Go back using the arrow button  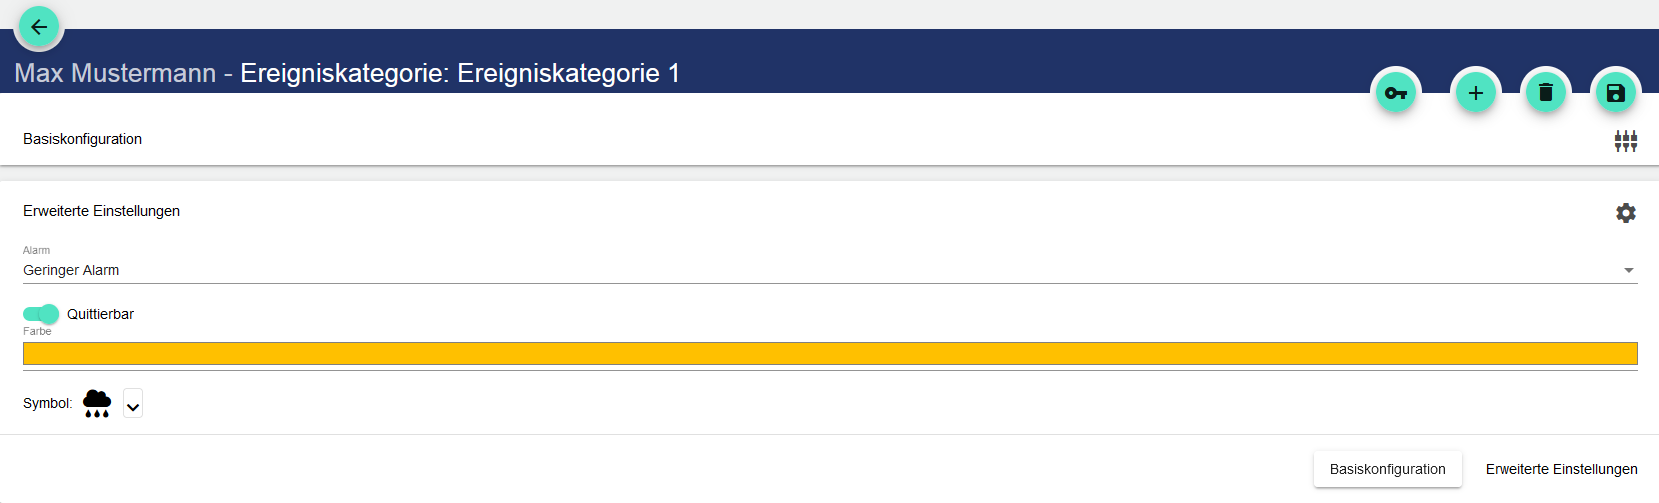[40, 27]
